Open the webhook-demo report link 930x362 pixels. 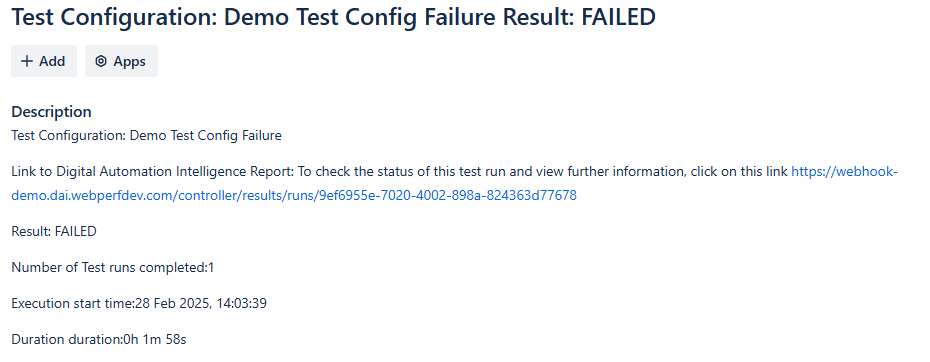pyautogui.click(x=455, y=183)
